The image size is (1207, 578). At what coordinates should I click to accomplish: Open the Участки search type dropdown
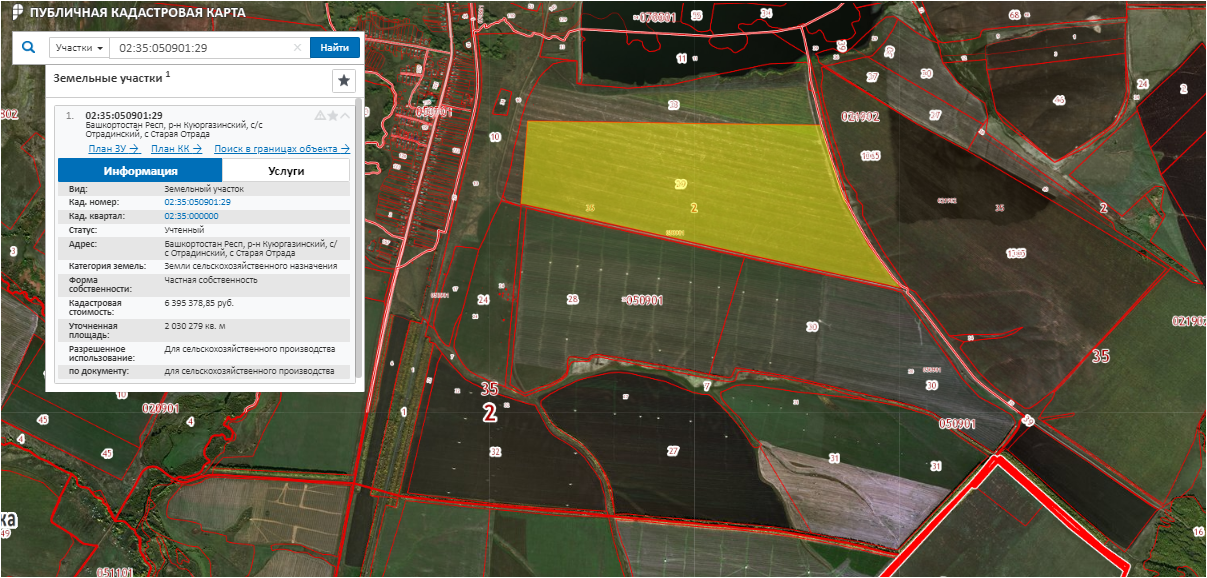[x=79, y=48]
